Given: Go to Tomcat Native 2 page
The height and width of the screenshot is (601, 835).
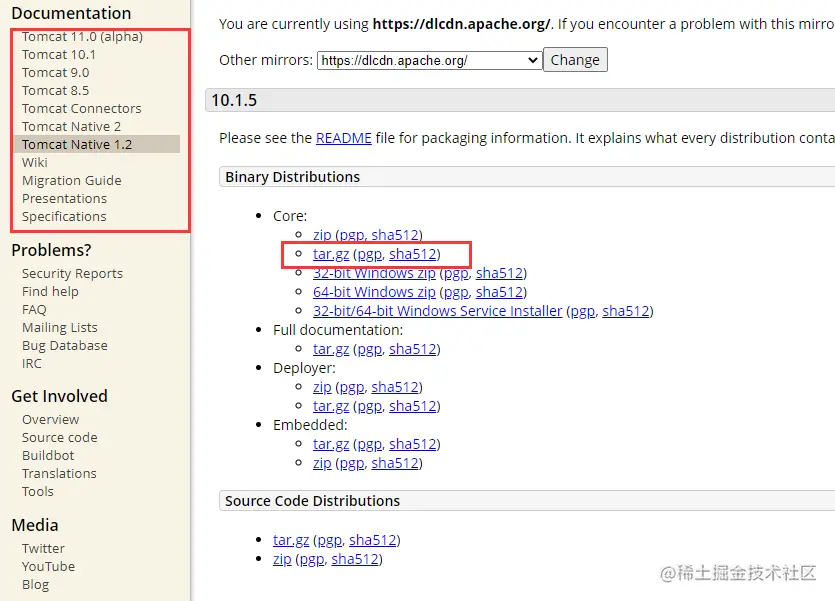Looking at the screenshot, I should tap(71, 127).
